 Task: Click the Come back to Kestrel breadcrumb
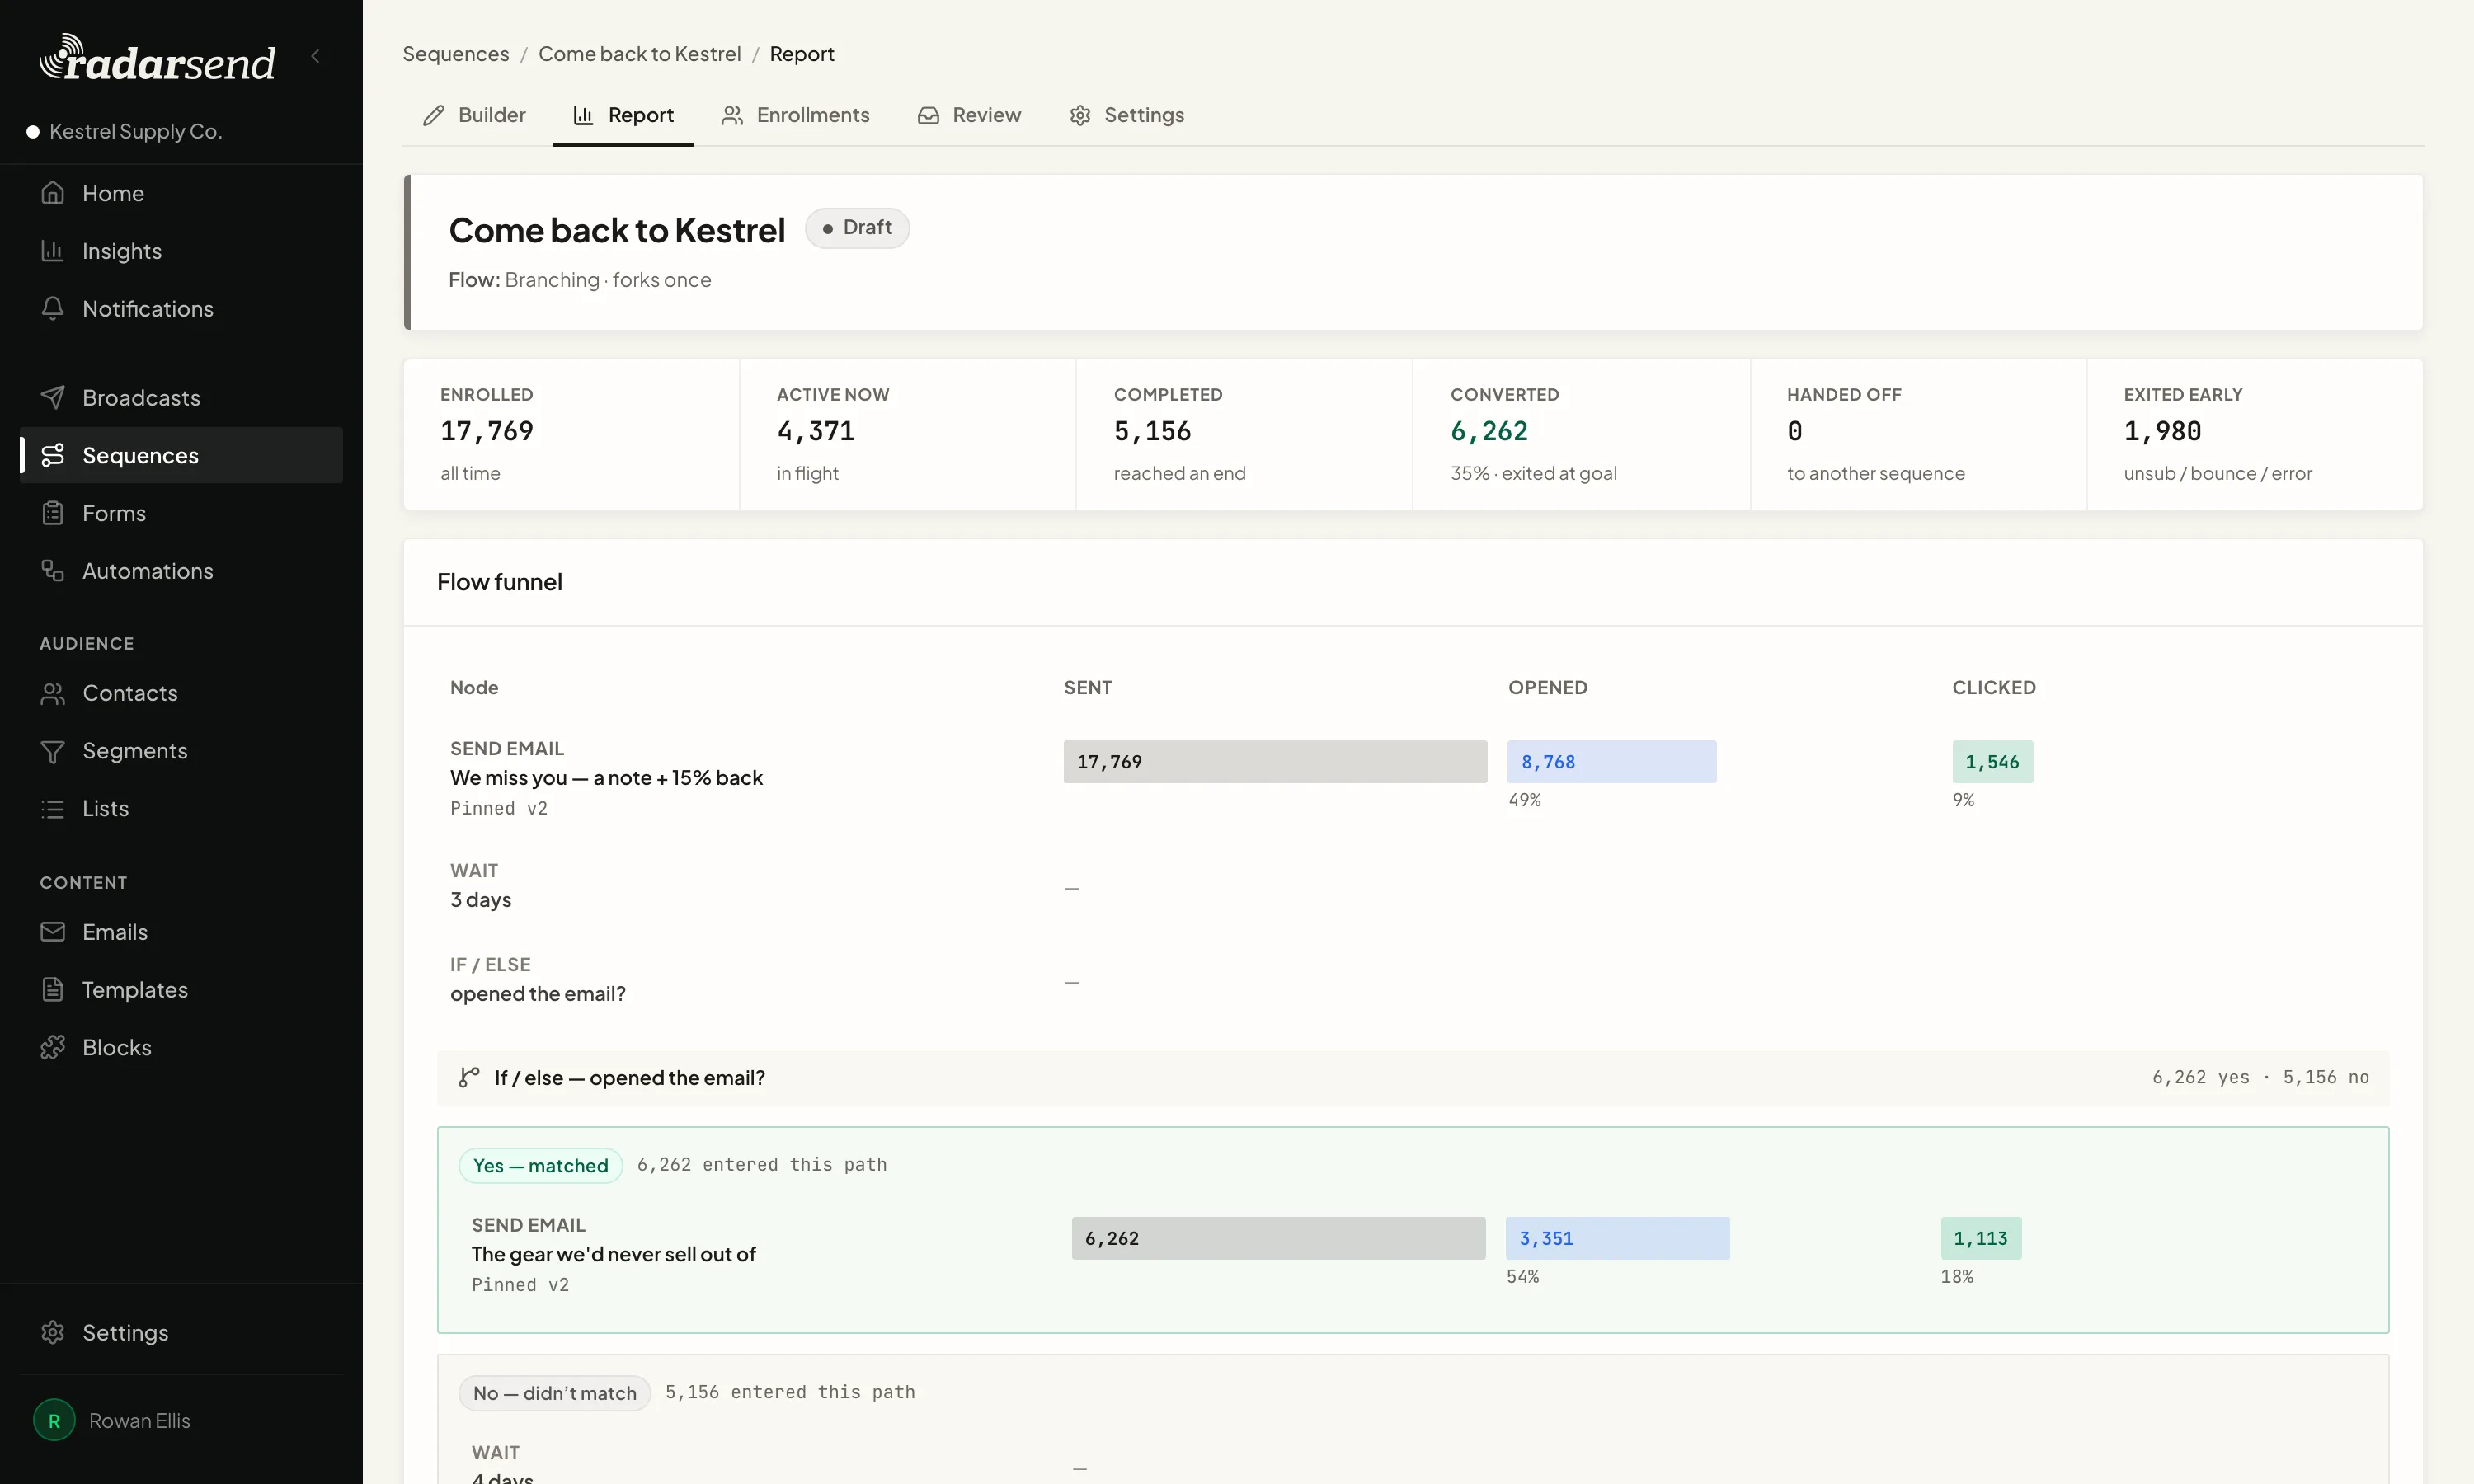point(640,54)
